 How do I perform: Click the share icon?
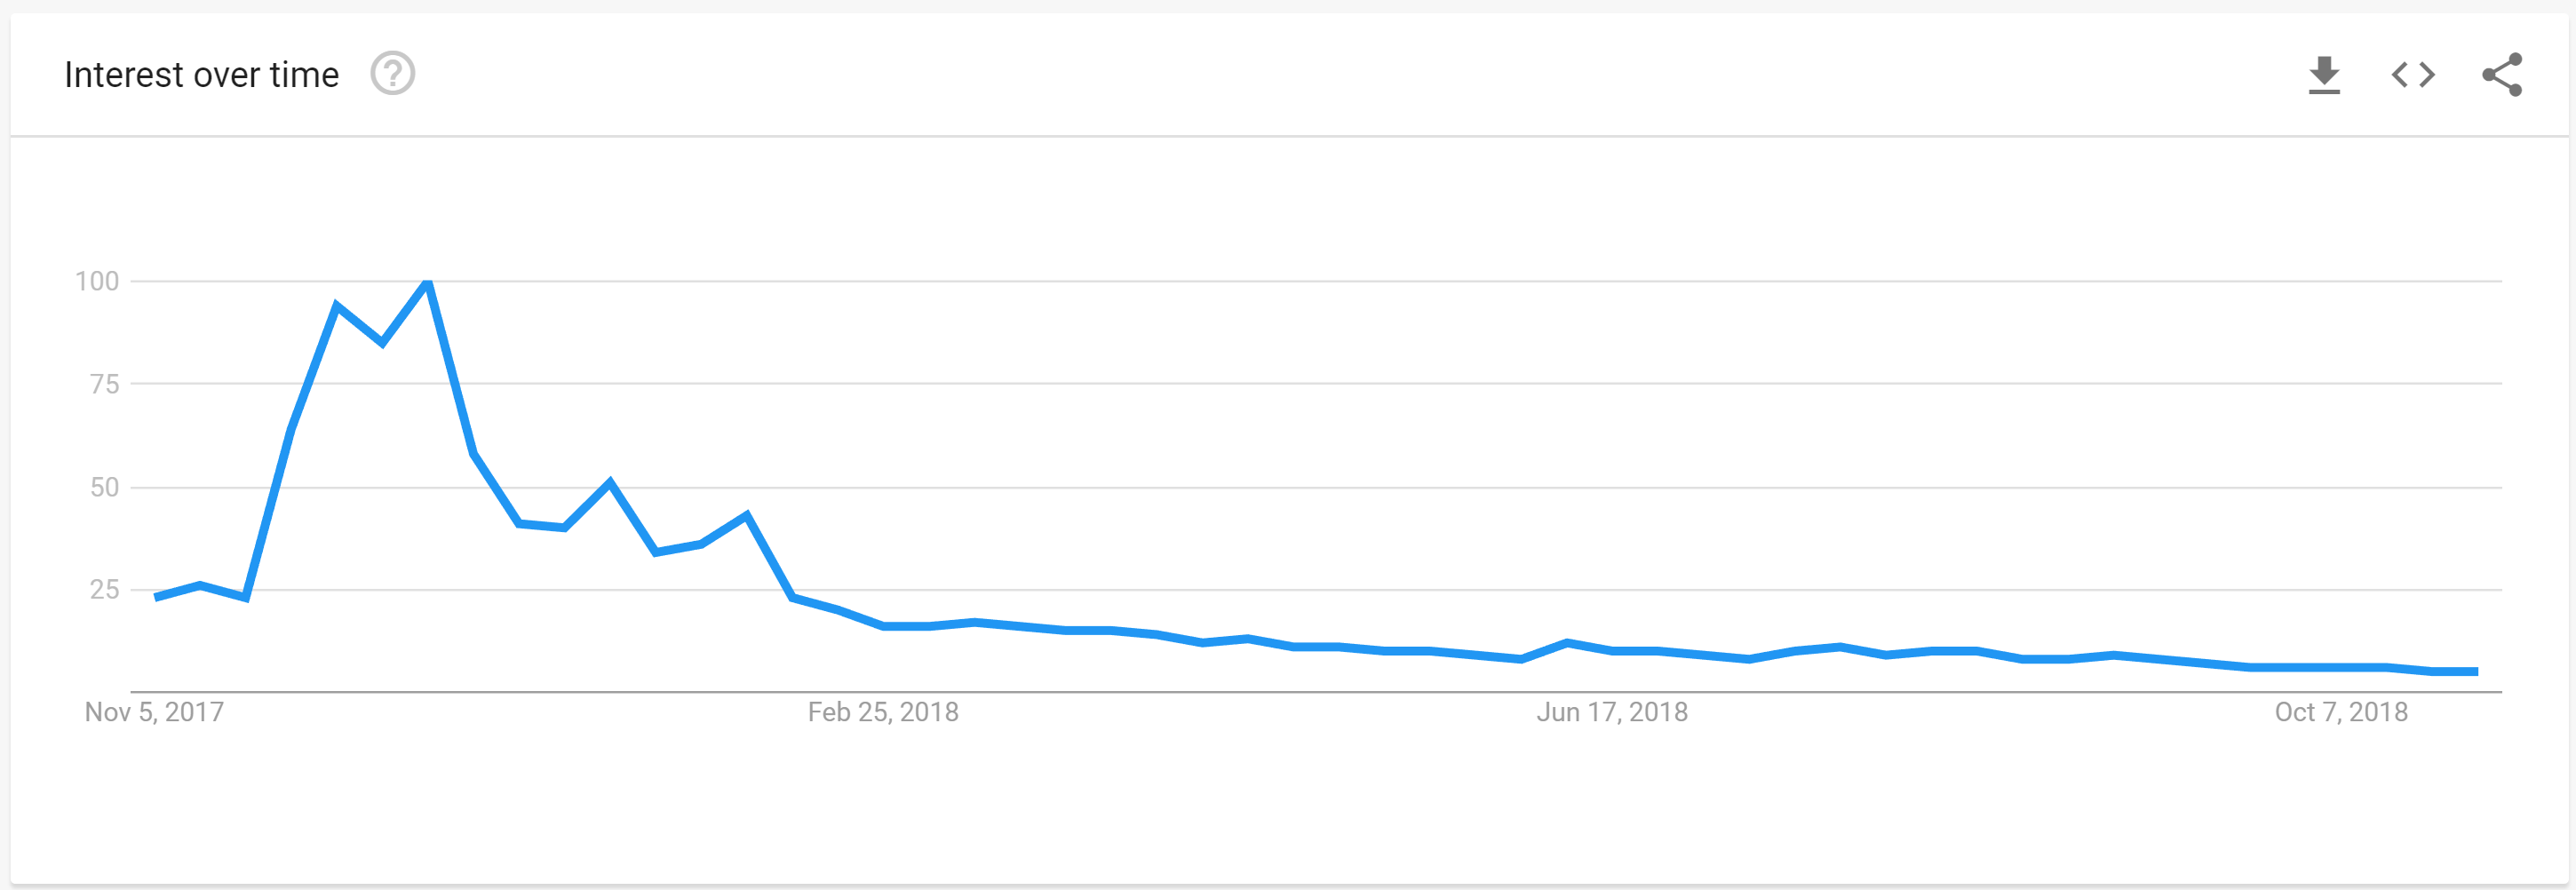[2502, 75]
